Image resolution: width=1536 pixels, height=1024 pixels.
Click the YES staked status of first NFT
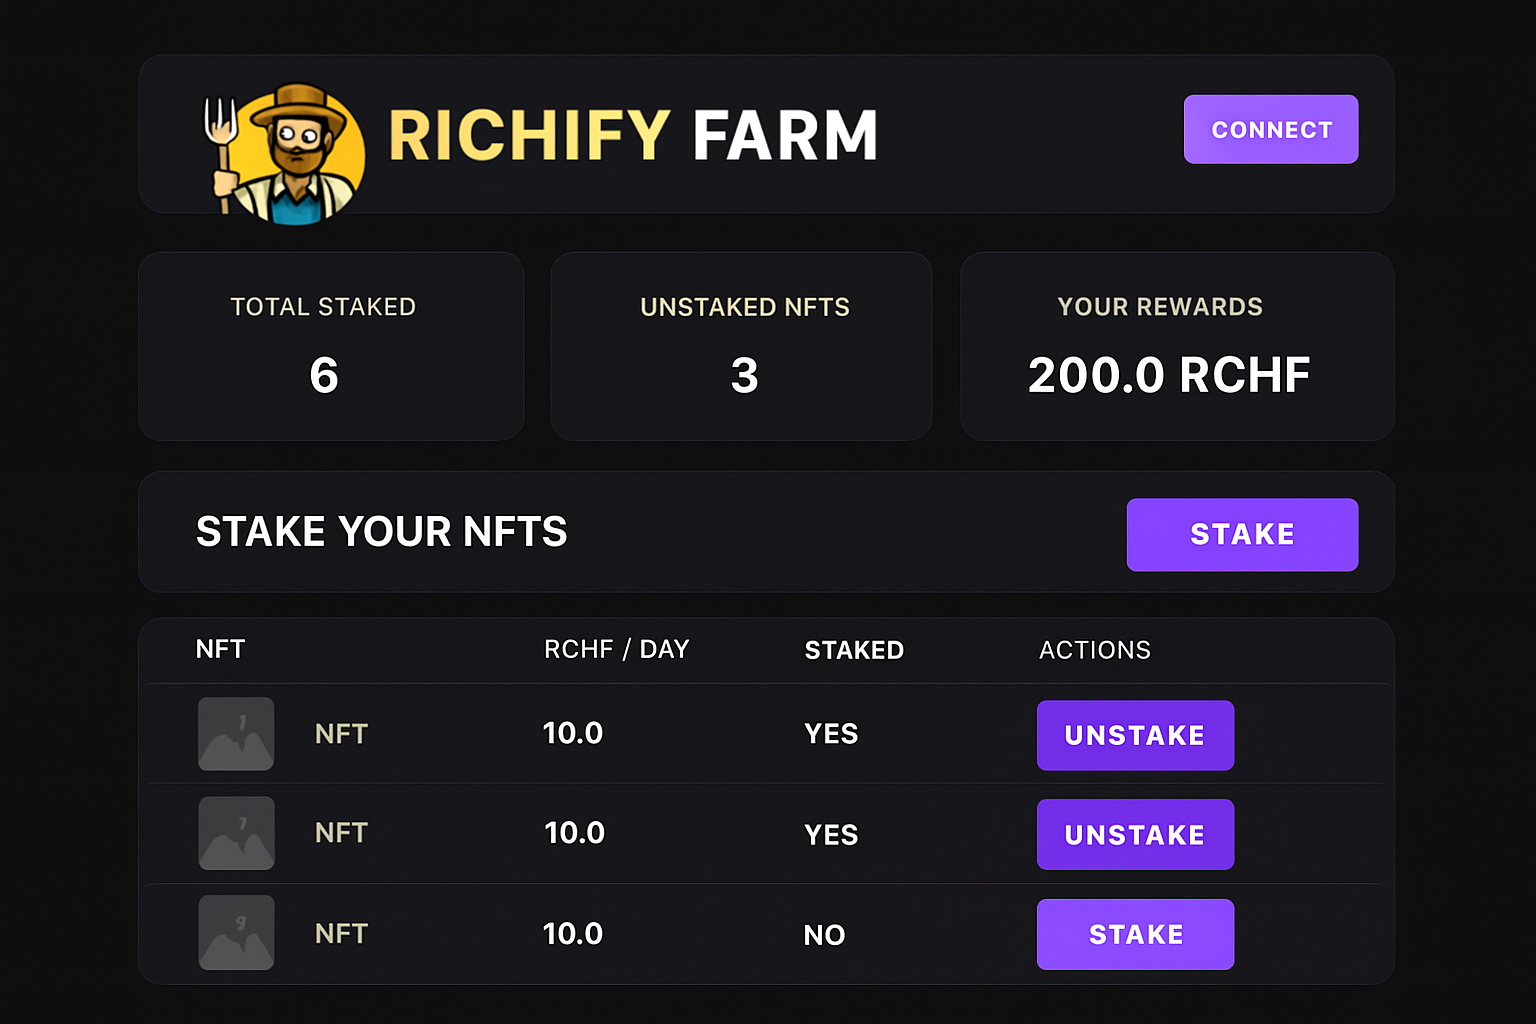830,734
